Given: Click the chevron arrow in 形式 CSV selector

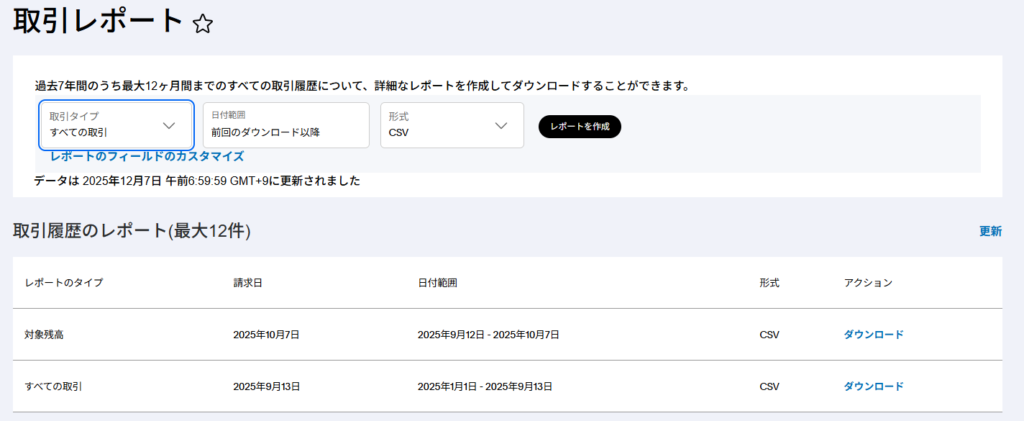Looking at the screenshot, I should pyautogui.click(x=502, y=125).
